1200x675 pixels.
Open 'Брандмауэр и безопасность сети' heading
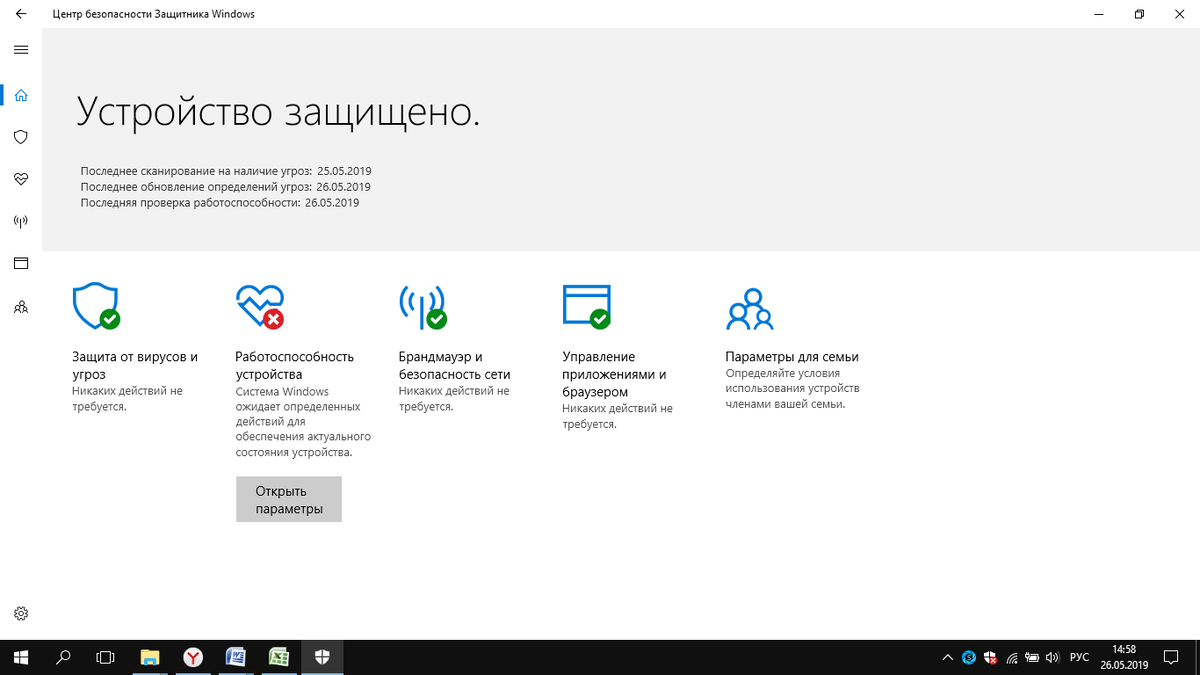[455, 365]
